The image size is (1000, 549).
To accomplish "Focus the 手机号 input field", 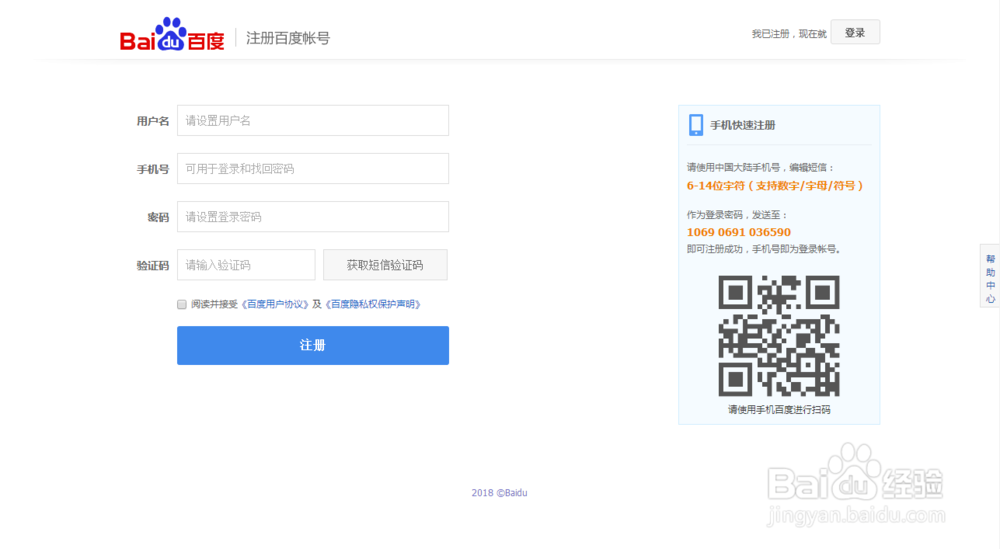I will 313,169.
